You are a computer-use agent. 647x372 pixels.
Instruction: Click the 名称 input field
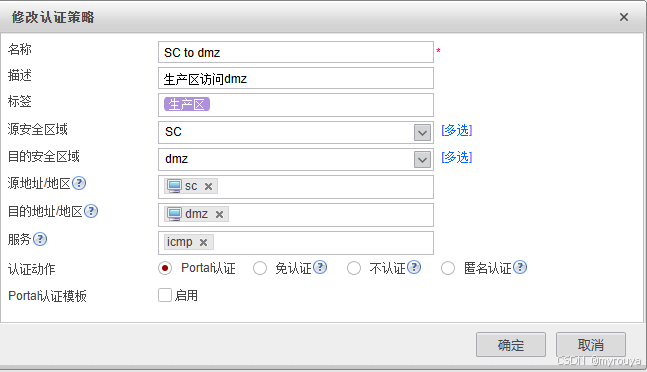point(296,52)
